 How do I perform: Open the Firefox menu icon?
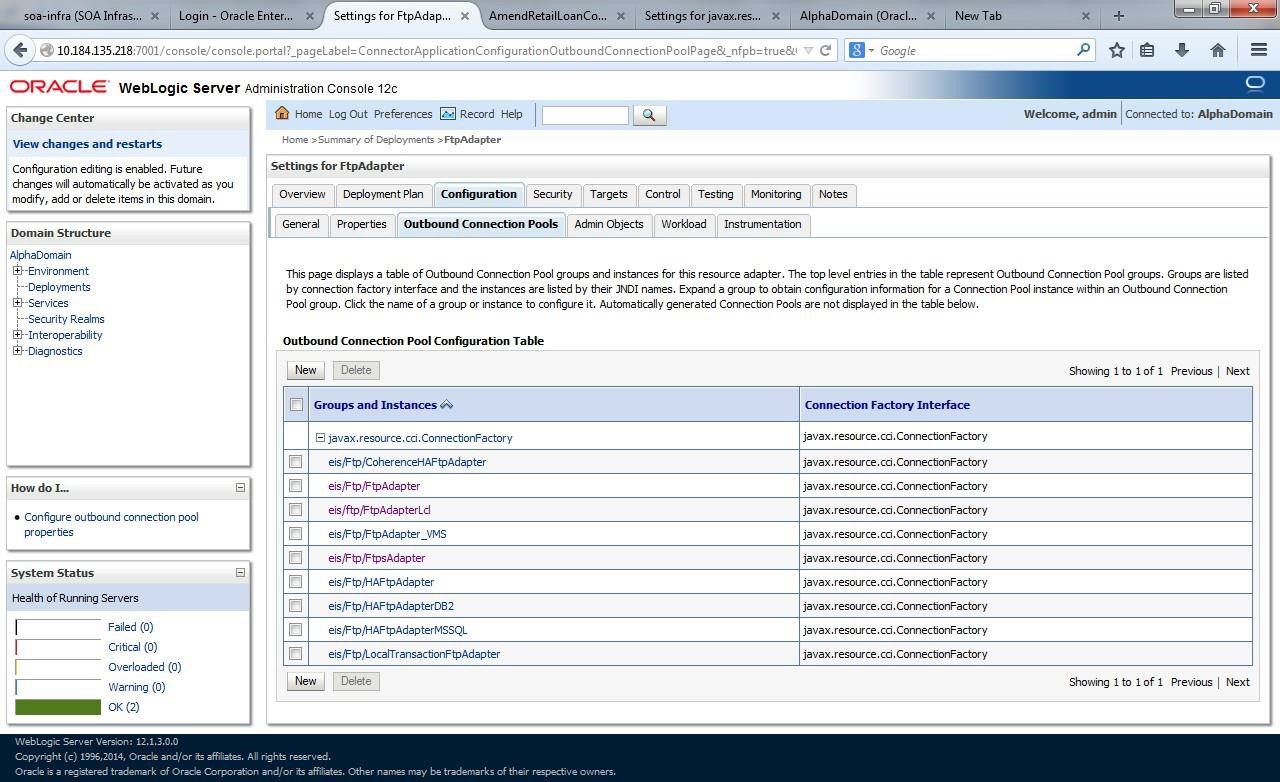pos(1259,50)
